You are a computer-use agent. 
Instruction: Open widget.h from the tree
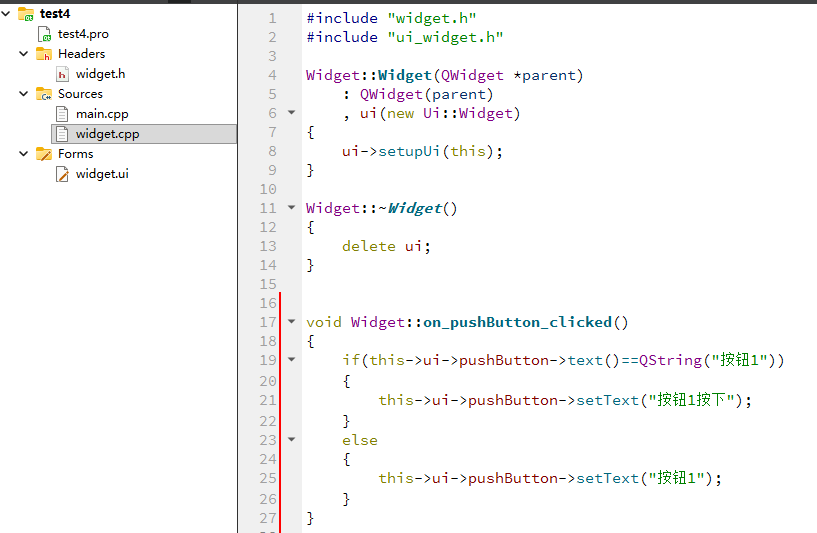tap(101, 74)
